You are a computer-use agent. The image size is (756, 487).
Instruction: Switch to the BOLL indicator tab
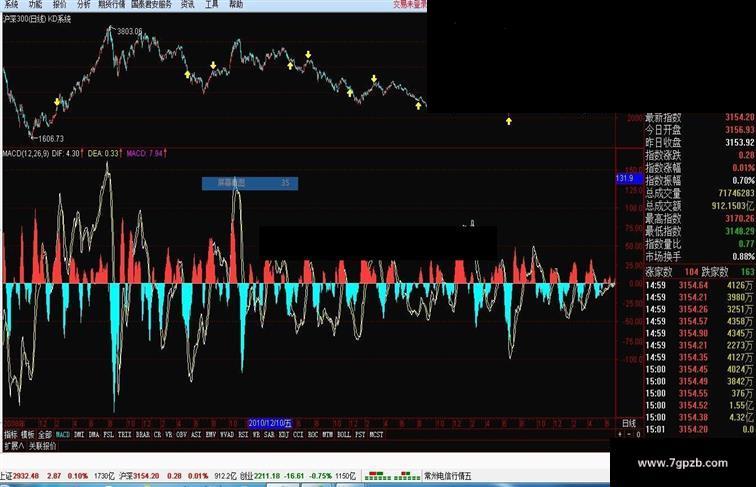pyautogui.click(x=344, y=434)
